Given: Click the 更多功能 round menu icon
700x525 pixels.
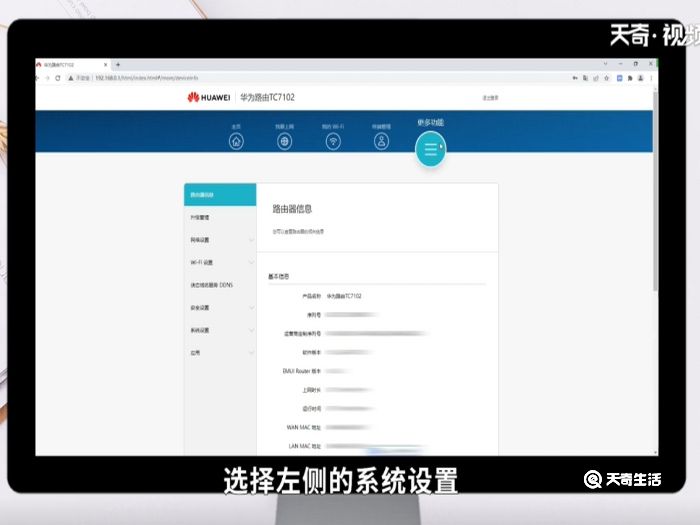Looking at the screenshot, I should point(430,149).
